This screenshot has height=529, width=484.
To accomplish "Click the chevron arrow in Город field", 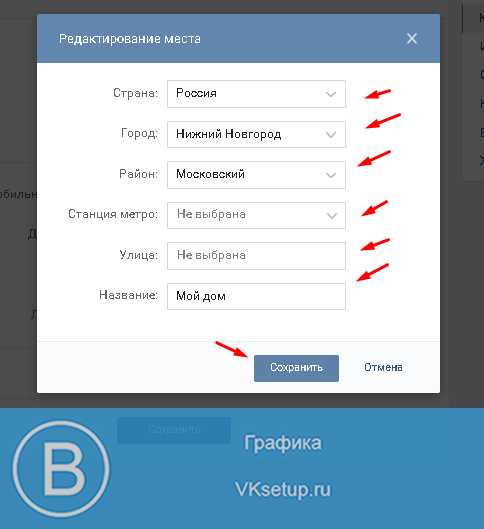I will click(x=331, y=135).
